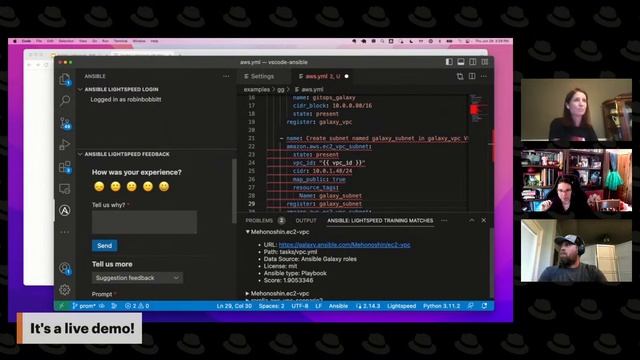Screen dimensions: 640x360
Task: Click line number 29 in the editor gutter
Action: click(x=251, y=204)
